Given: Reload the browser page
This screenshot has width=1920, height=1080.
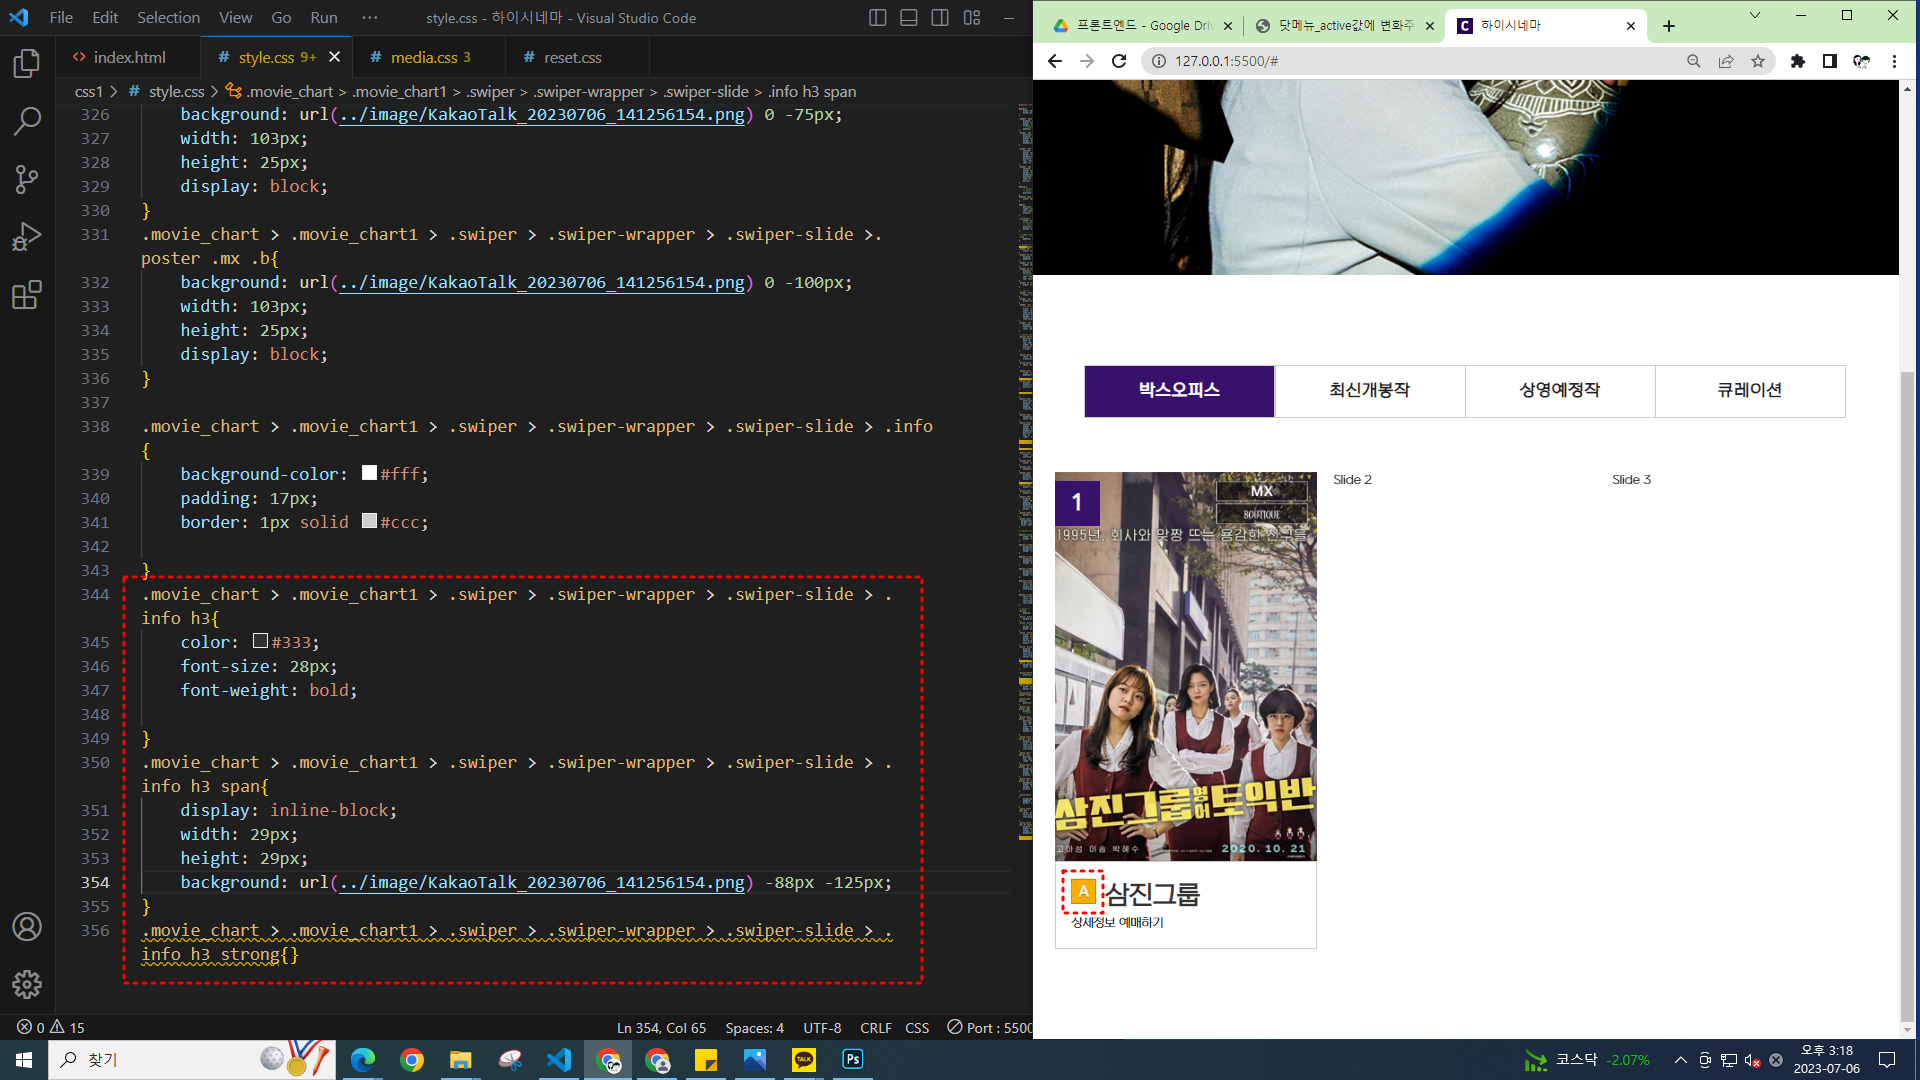Looking at the screenshot, I should [1119, 61].
